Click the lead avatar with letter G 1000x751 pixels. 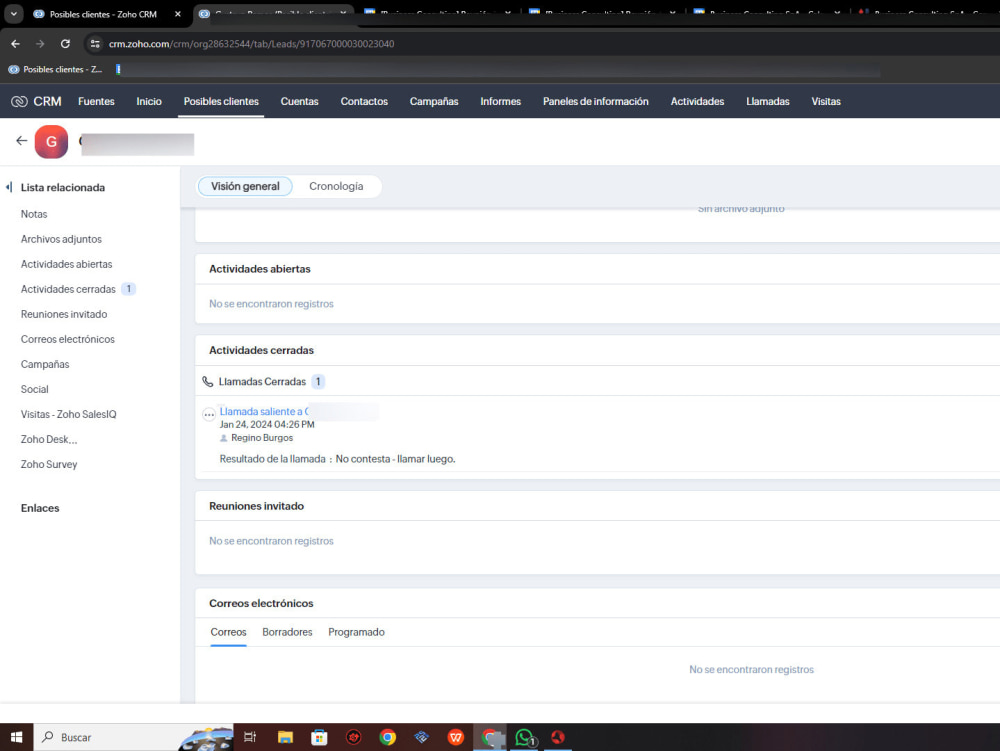coord(51,142)
